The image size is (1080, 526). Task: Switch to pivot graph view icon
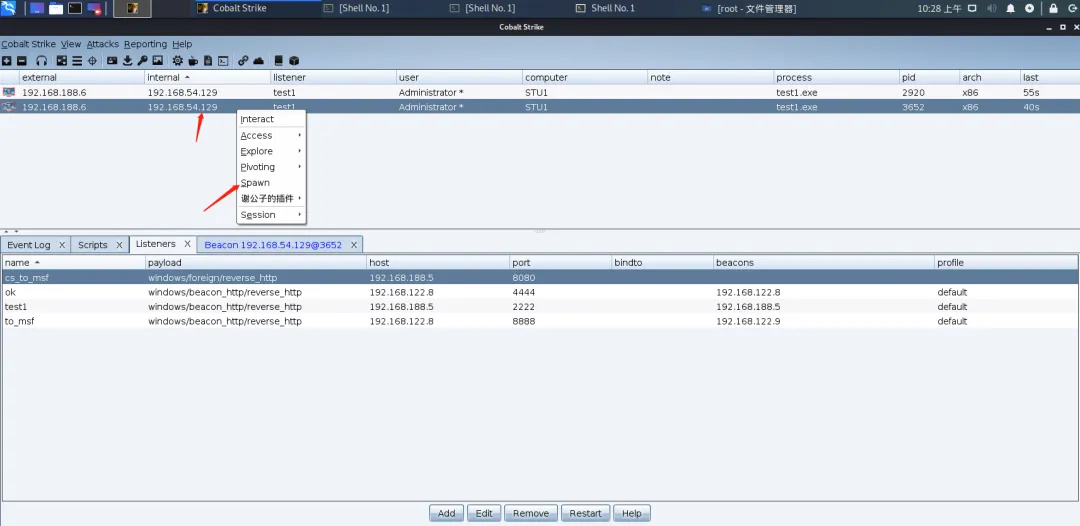click(x=62, y=61)
